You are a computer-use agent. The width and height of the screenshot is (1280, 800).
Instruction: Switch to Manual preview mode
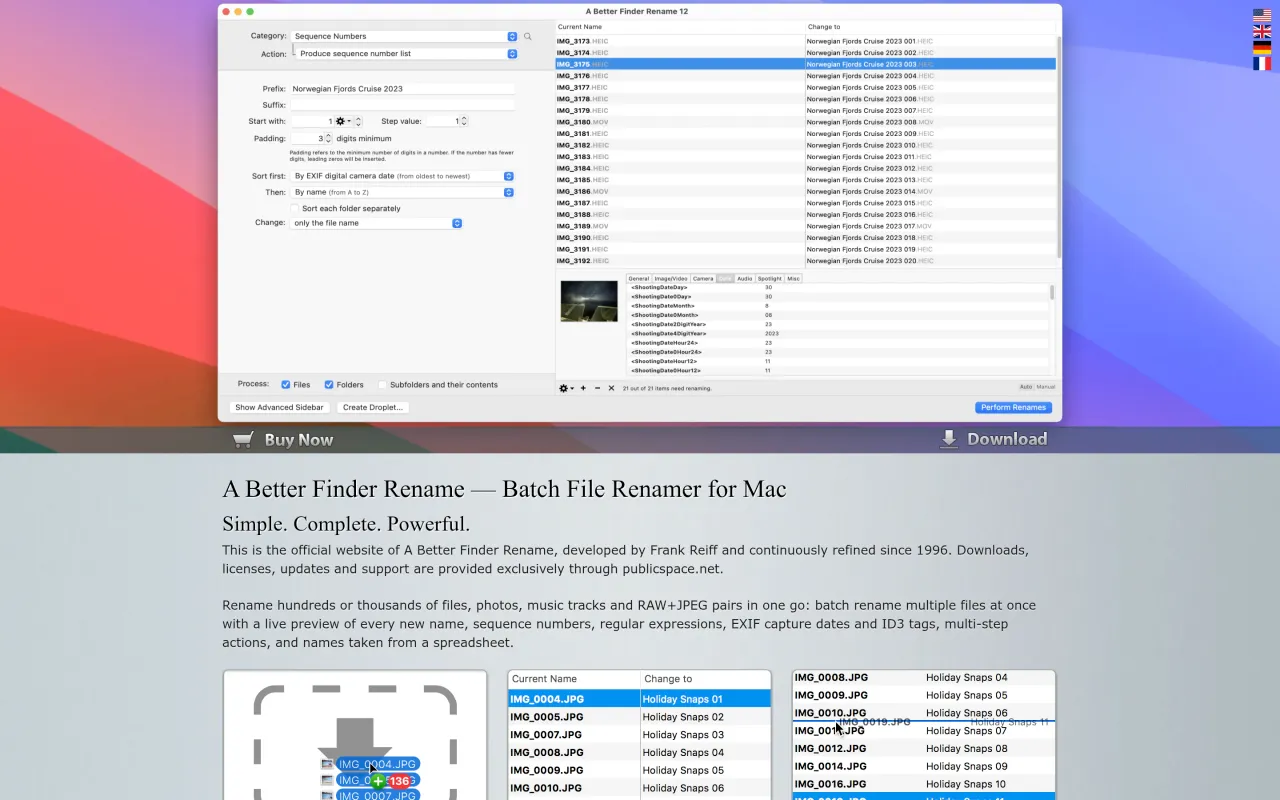[1045, 387]
